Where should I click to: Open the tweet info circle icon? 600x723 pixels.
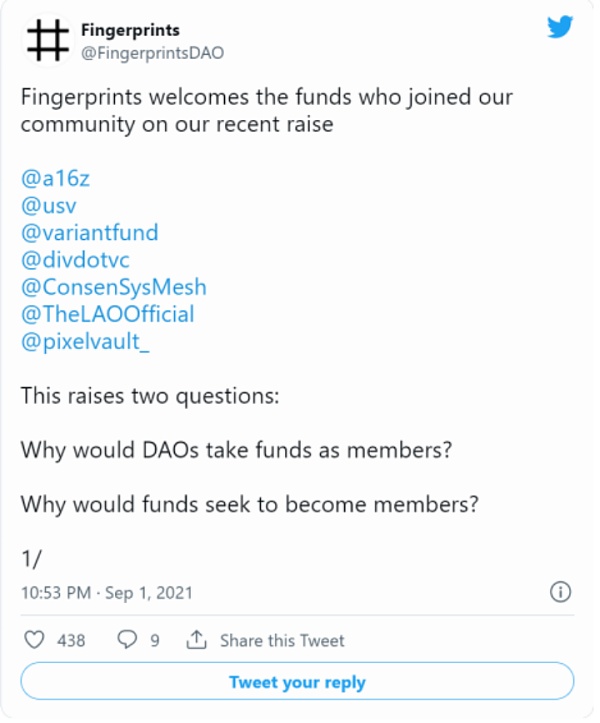click(561, 592)
